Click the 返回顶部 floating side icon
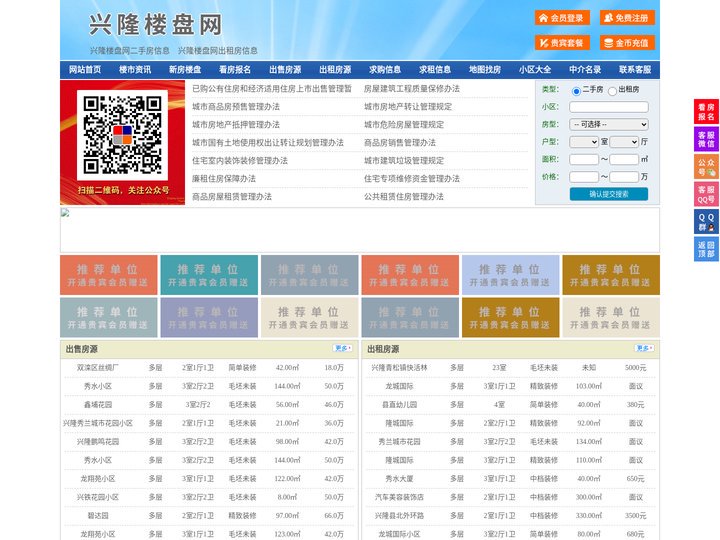The width and height of the screenshot is (720, 540). tap(706, 249)
